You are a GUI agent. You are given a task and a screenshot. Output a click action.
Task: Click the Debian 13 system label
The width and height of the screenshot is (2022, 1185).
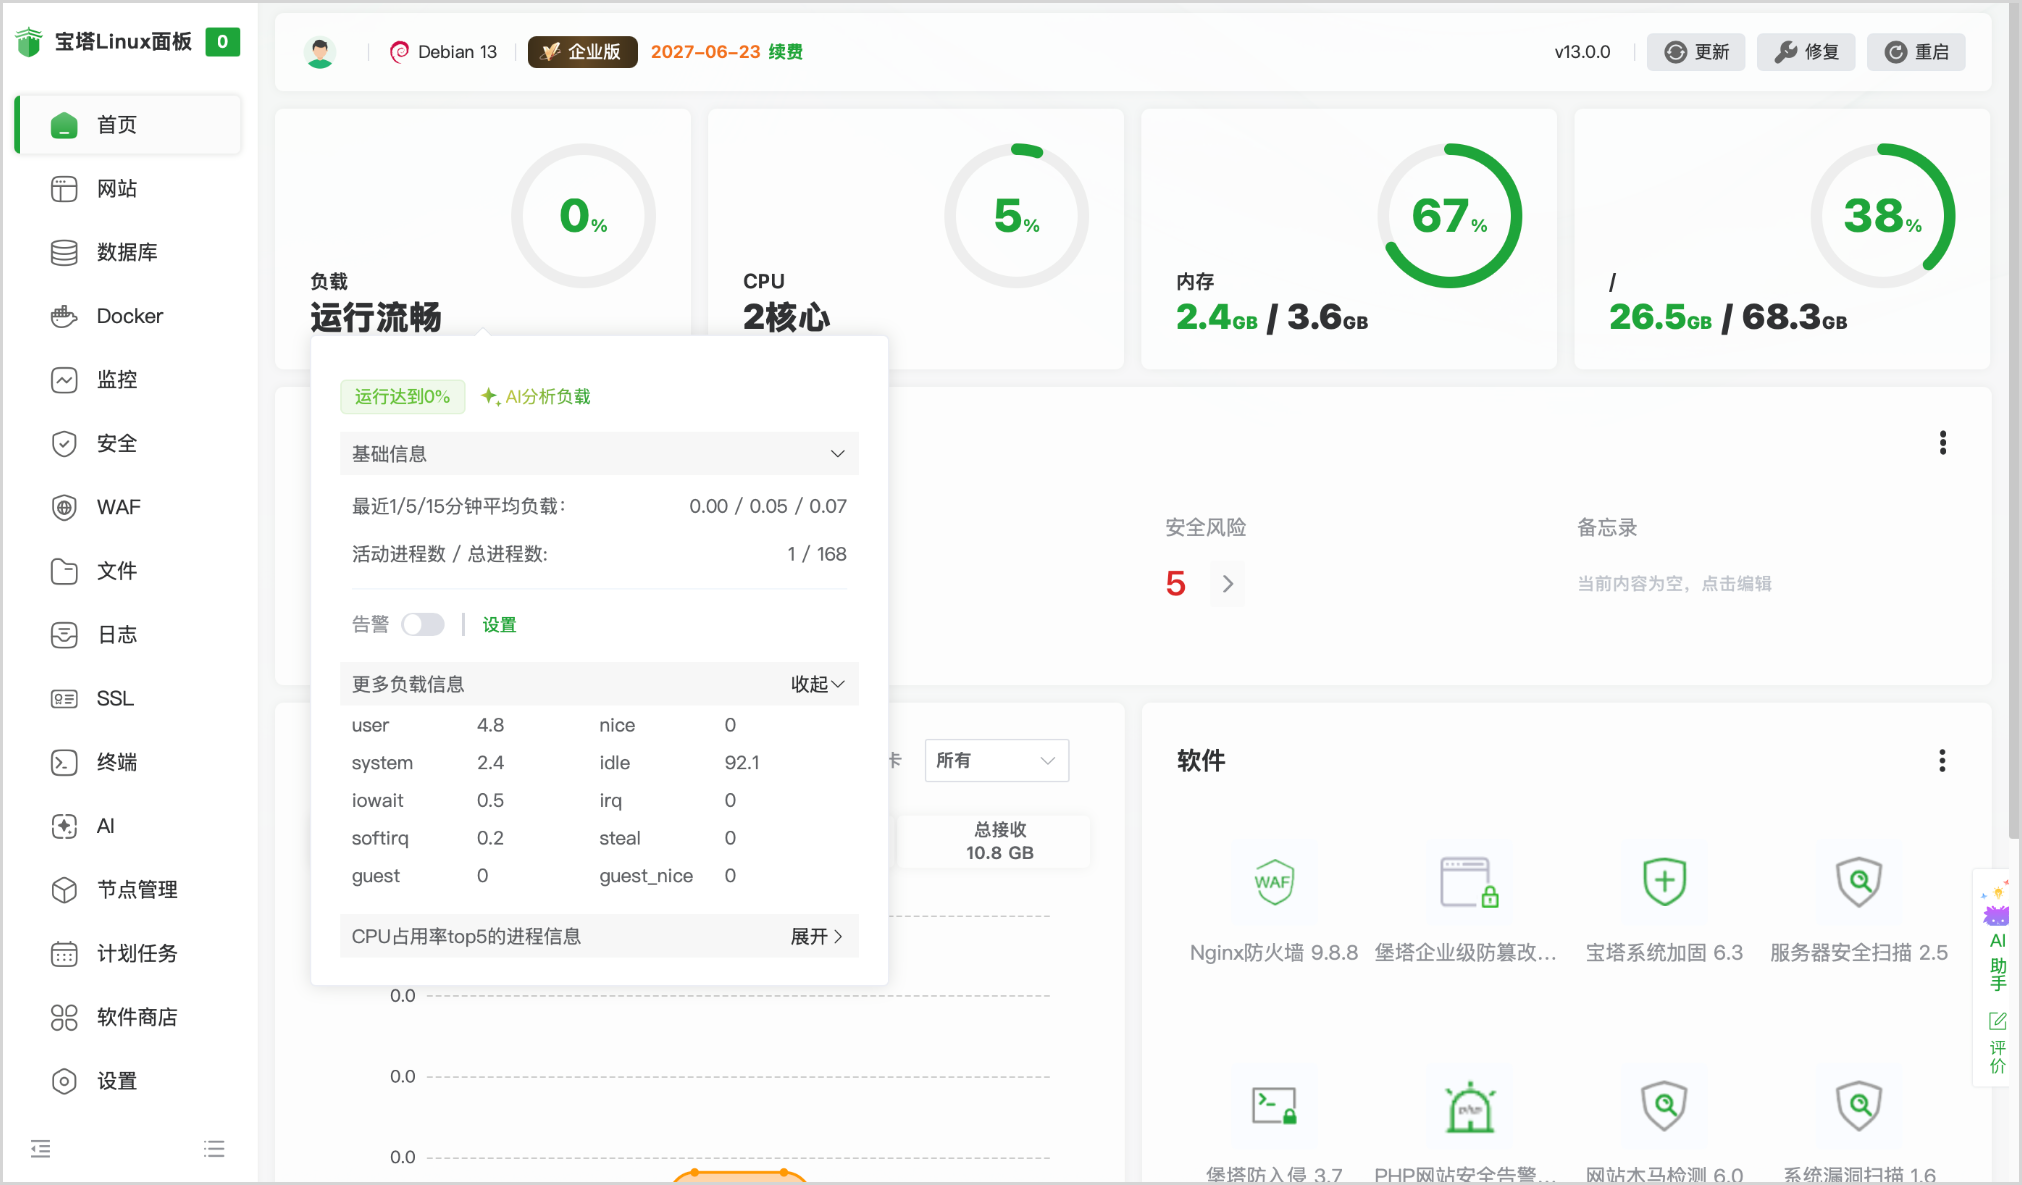(x=443, y=52)
